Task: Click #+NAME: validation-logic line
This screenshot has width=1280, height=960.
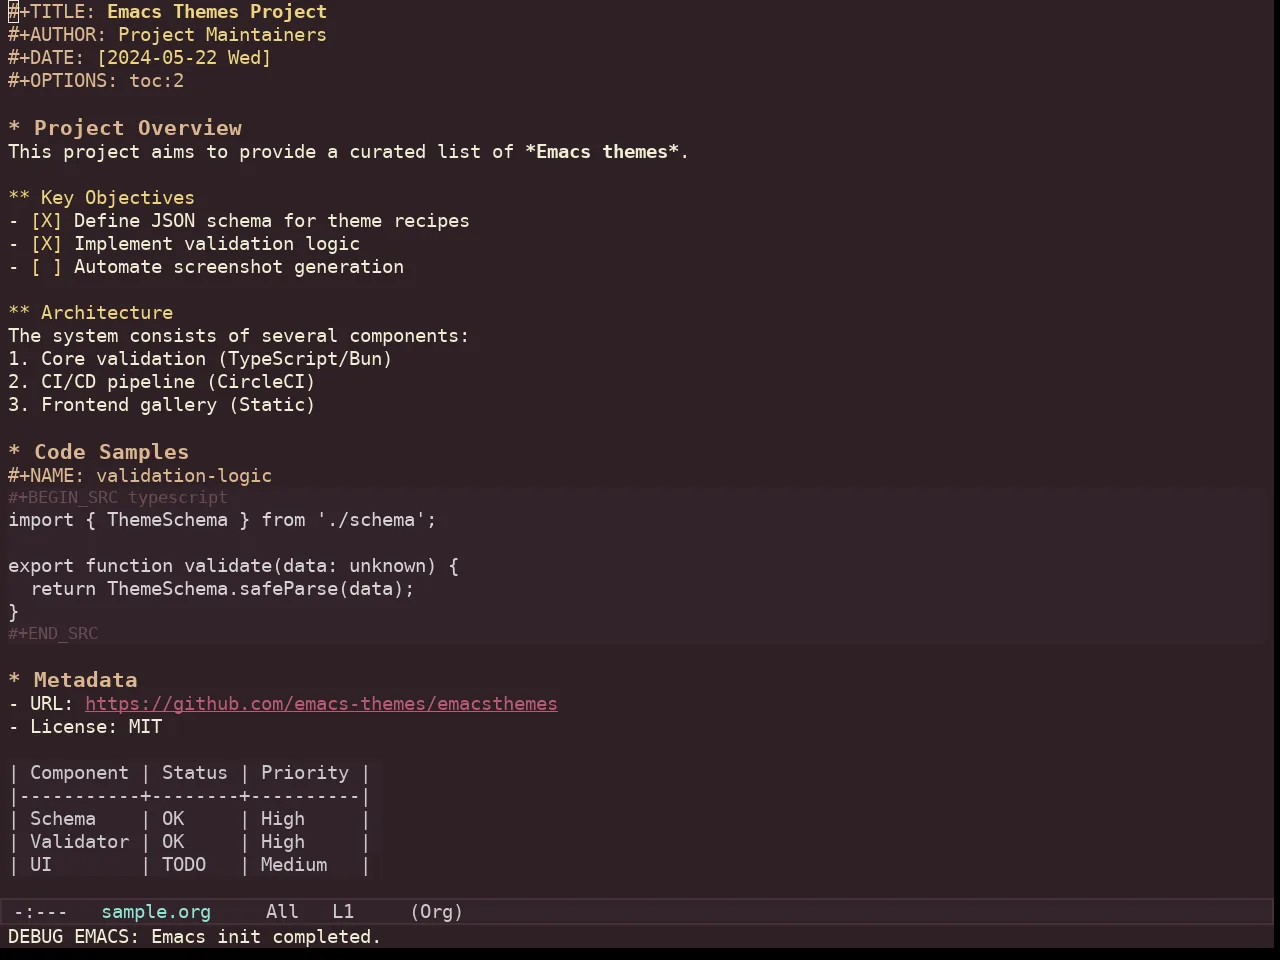Action: 140,476
